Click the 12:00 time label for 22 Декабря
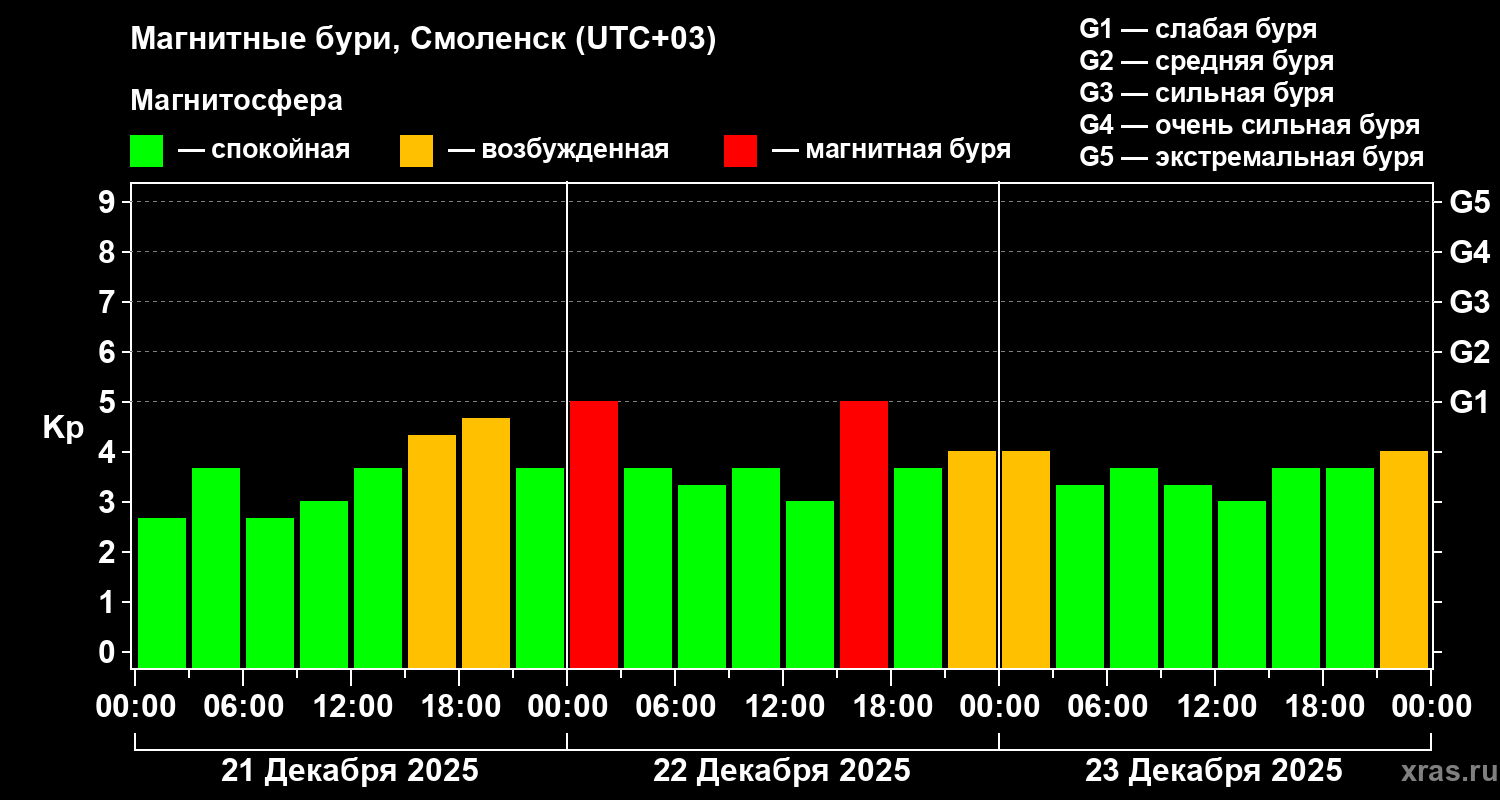1500x800 pixels. (783, 707)
